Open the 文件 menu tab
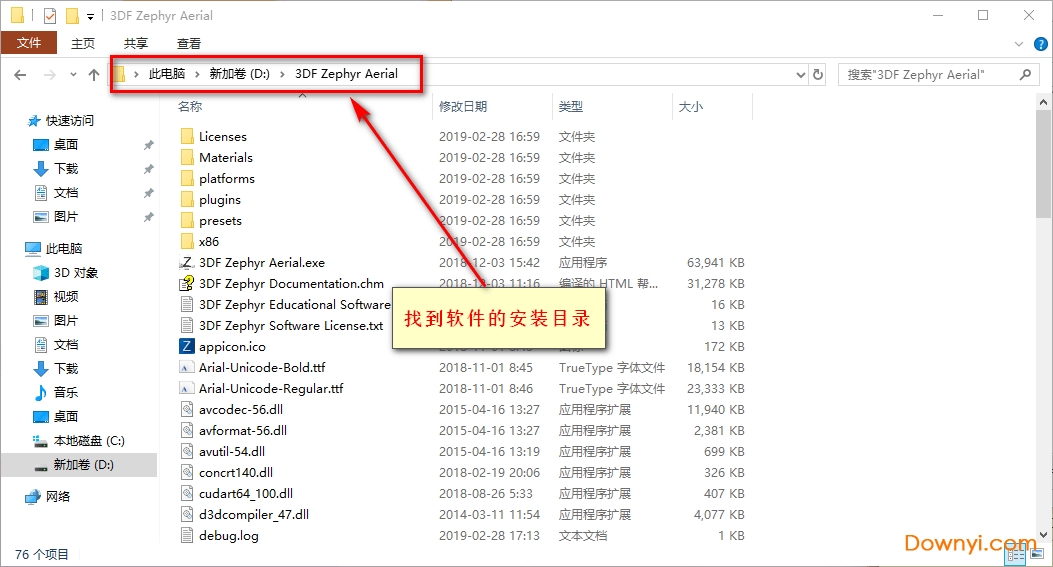Screen dimensions: 1053x567 pos(29,43)
